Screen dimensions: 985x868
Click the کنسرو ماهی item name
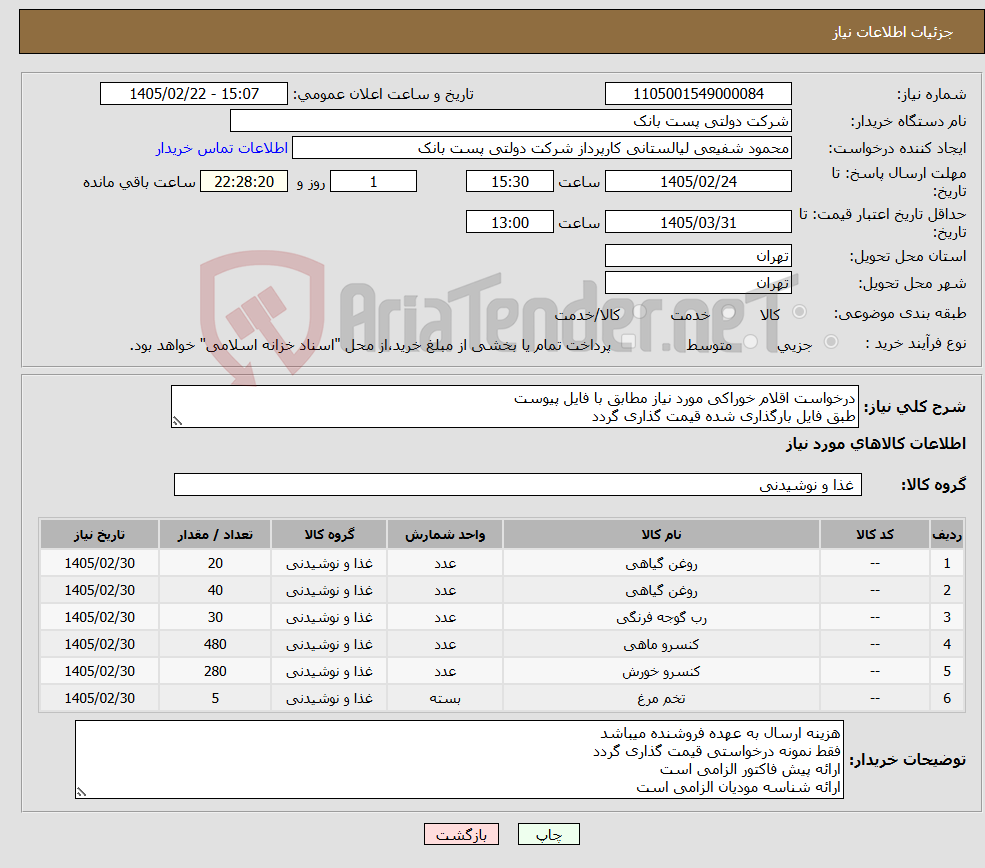click(661, 644)
